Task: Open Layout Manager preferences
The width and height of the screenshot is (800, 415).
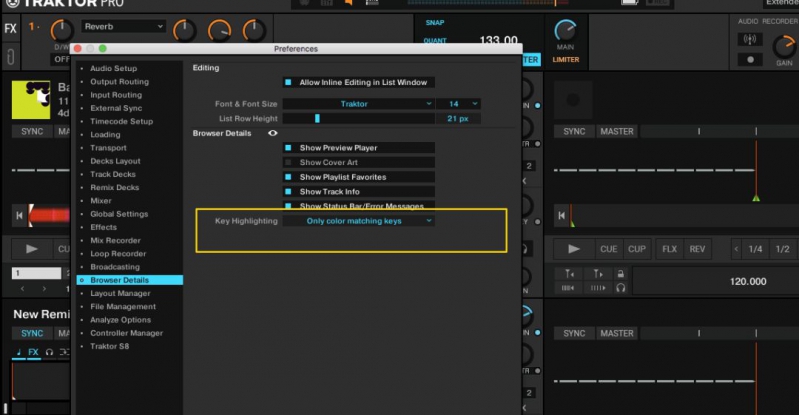Action: (x=120, y=294)
